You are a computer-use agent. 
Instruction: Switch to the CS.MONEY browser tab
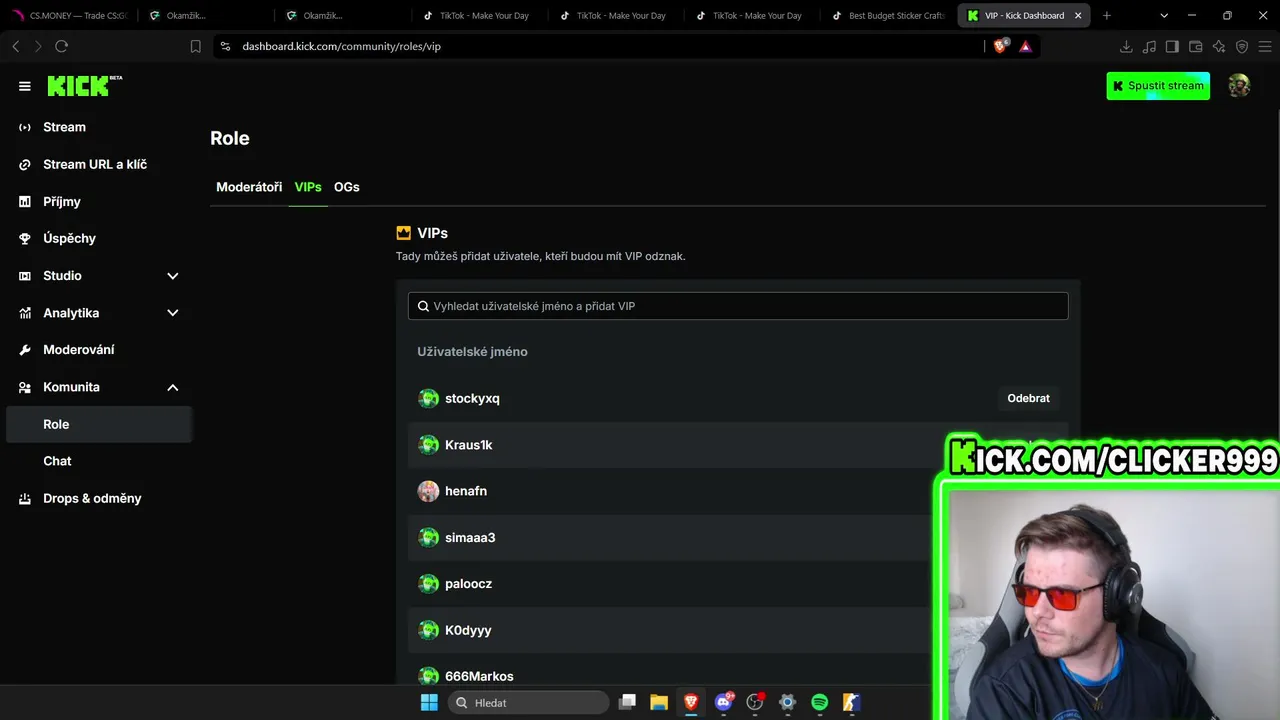(68, 16)
